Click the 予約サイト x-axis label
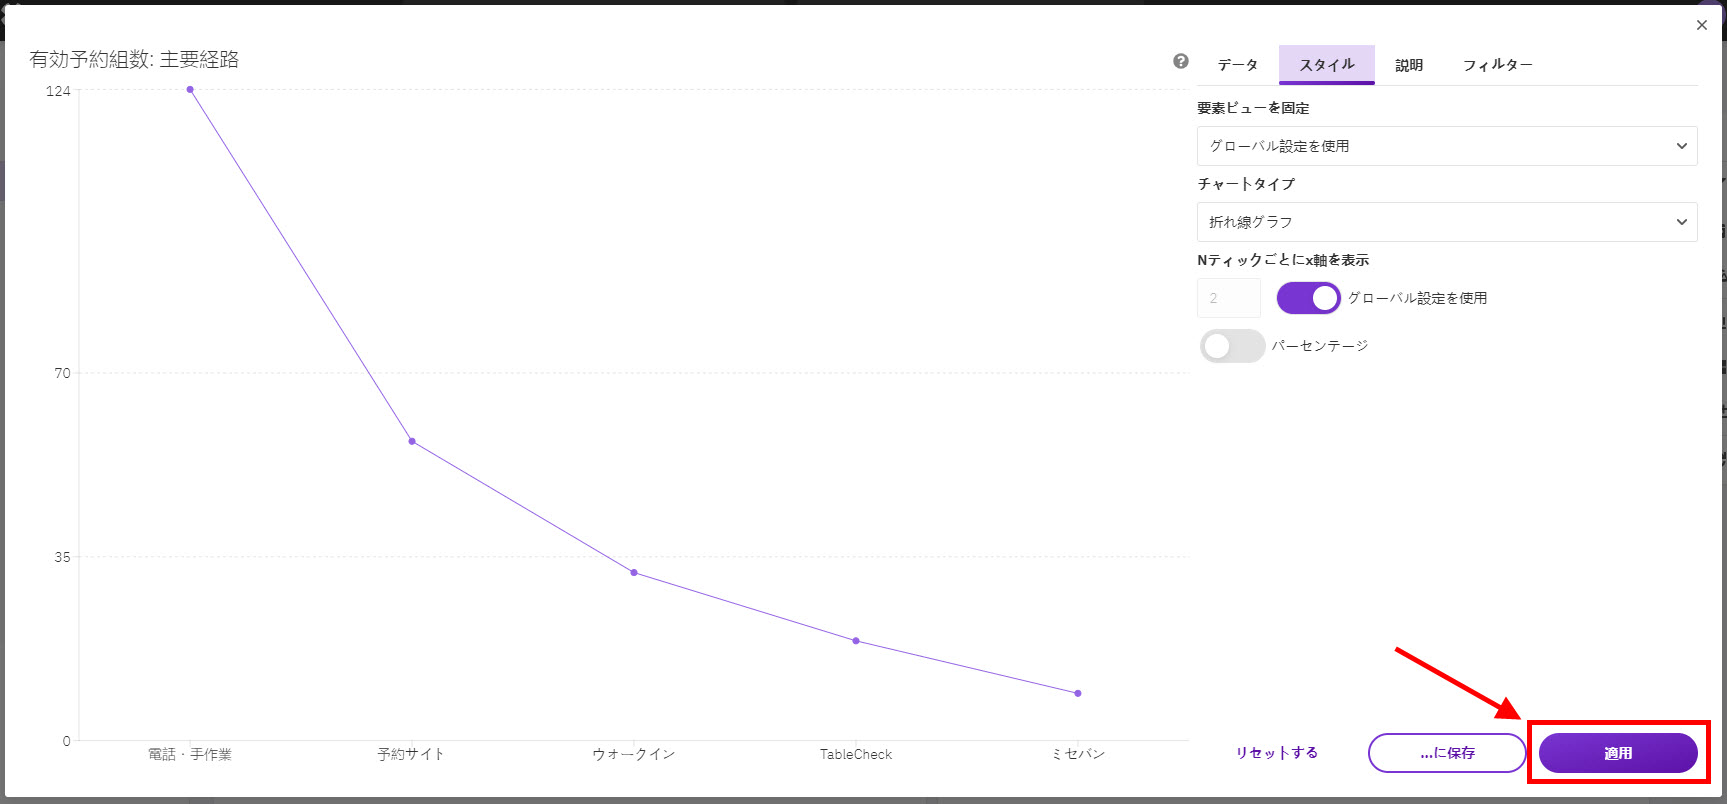Image resolution: width=1727 pixels, height=804 pixels. (411, 754)
